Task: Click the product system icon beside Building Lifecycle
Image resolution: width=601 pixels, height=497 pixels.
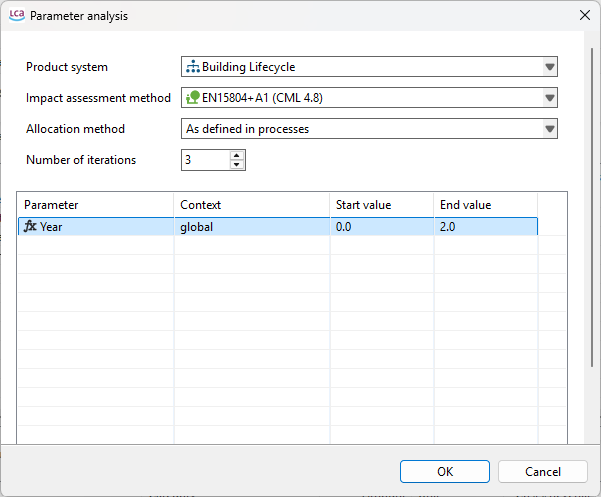Action: point(193,67)
